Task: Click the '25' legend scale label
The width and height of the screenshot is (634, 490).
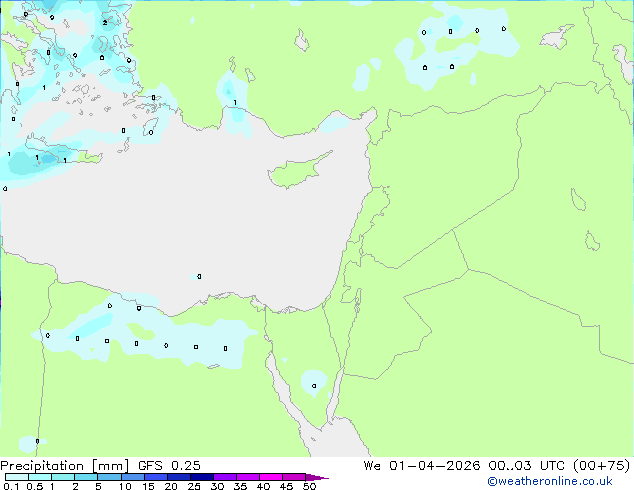Action: [x=194, y=486]
